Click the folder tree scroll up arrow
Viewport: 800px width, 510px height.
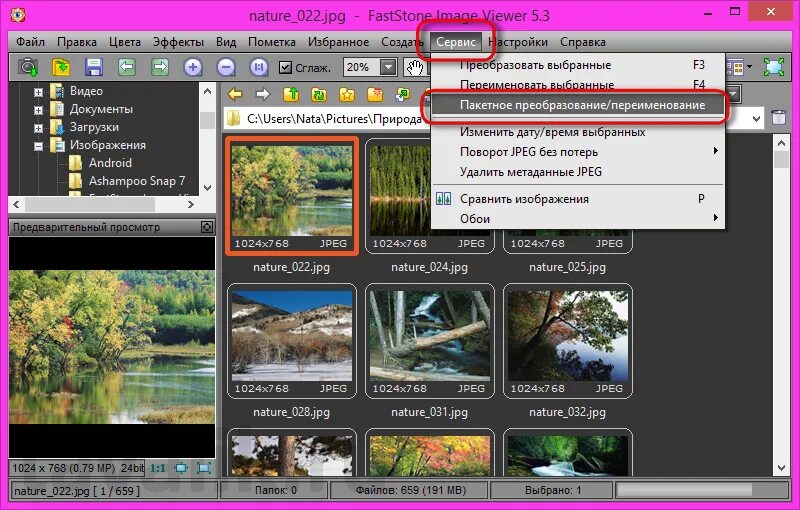[207, 91]
